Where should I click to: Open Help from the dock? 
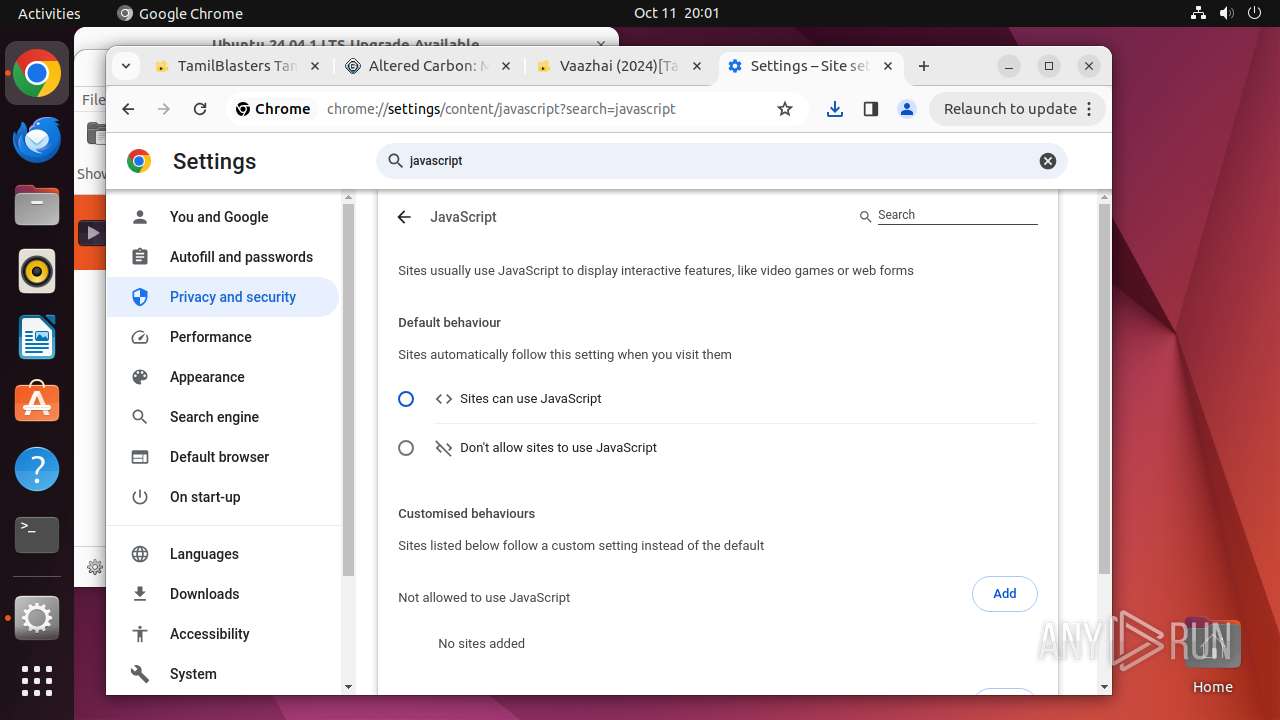tap(37, 469)
